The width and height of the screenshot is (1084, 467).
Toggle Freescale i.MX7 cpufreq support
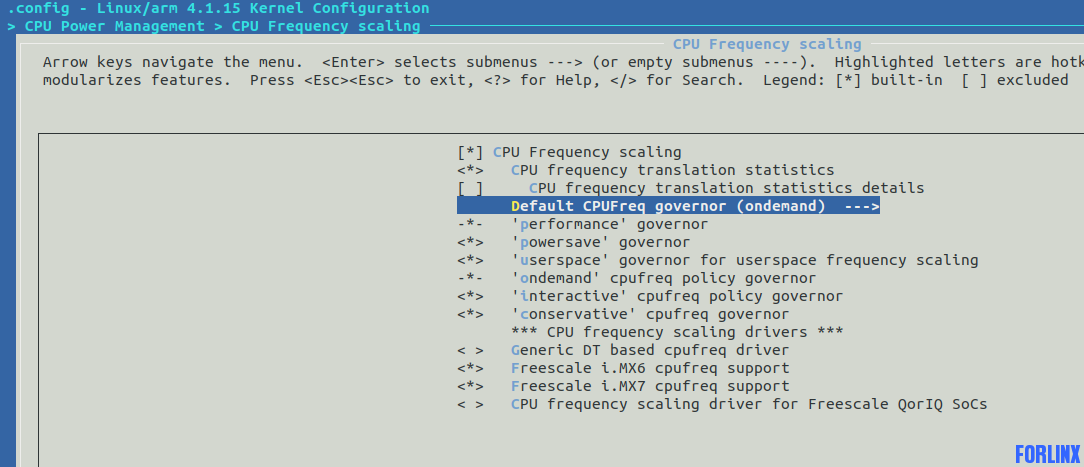[470, 386]
